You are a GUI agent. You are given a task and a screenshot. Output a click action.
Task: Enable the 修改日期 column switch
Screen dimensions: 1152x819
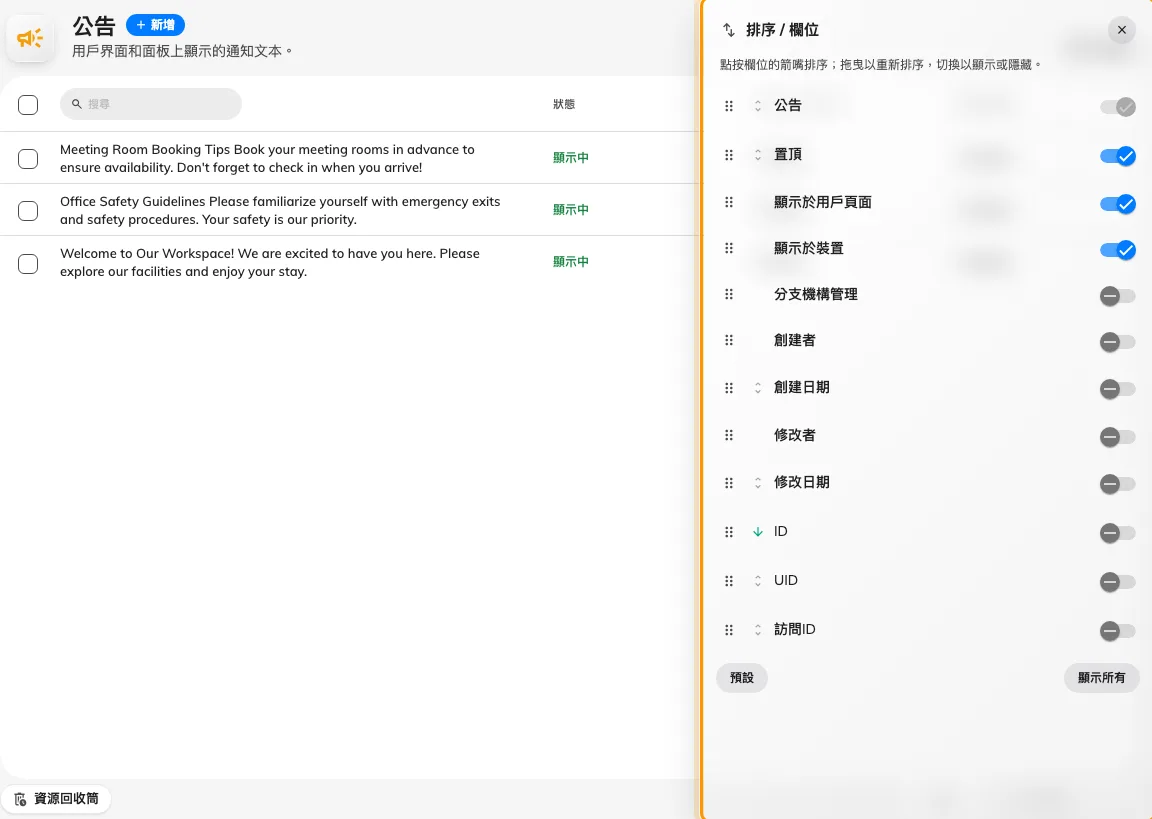click(x=1117, y=483)
